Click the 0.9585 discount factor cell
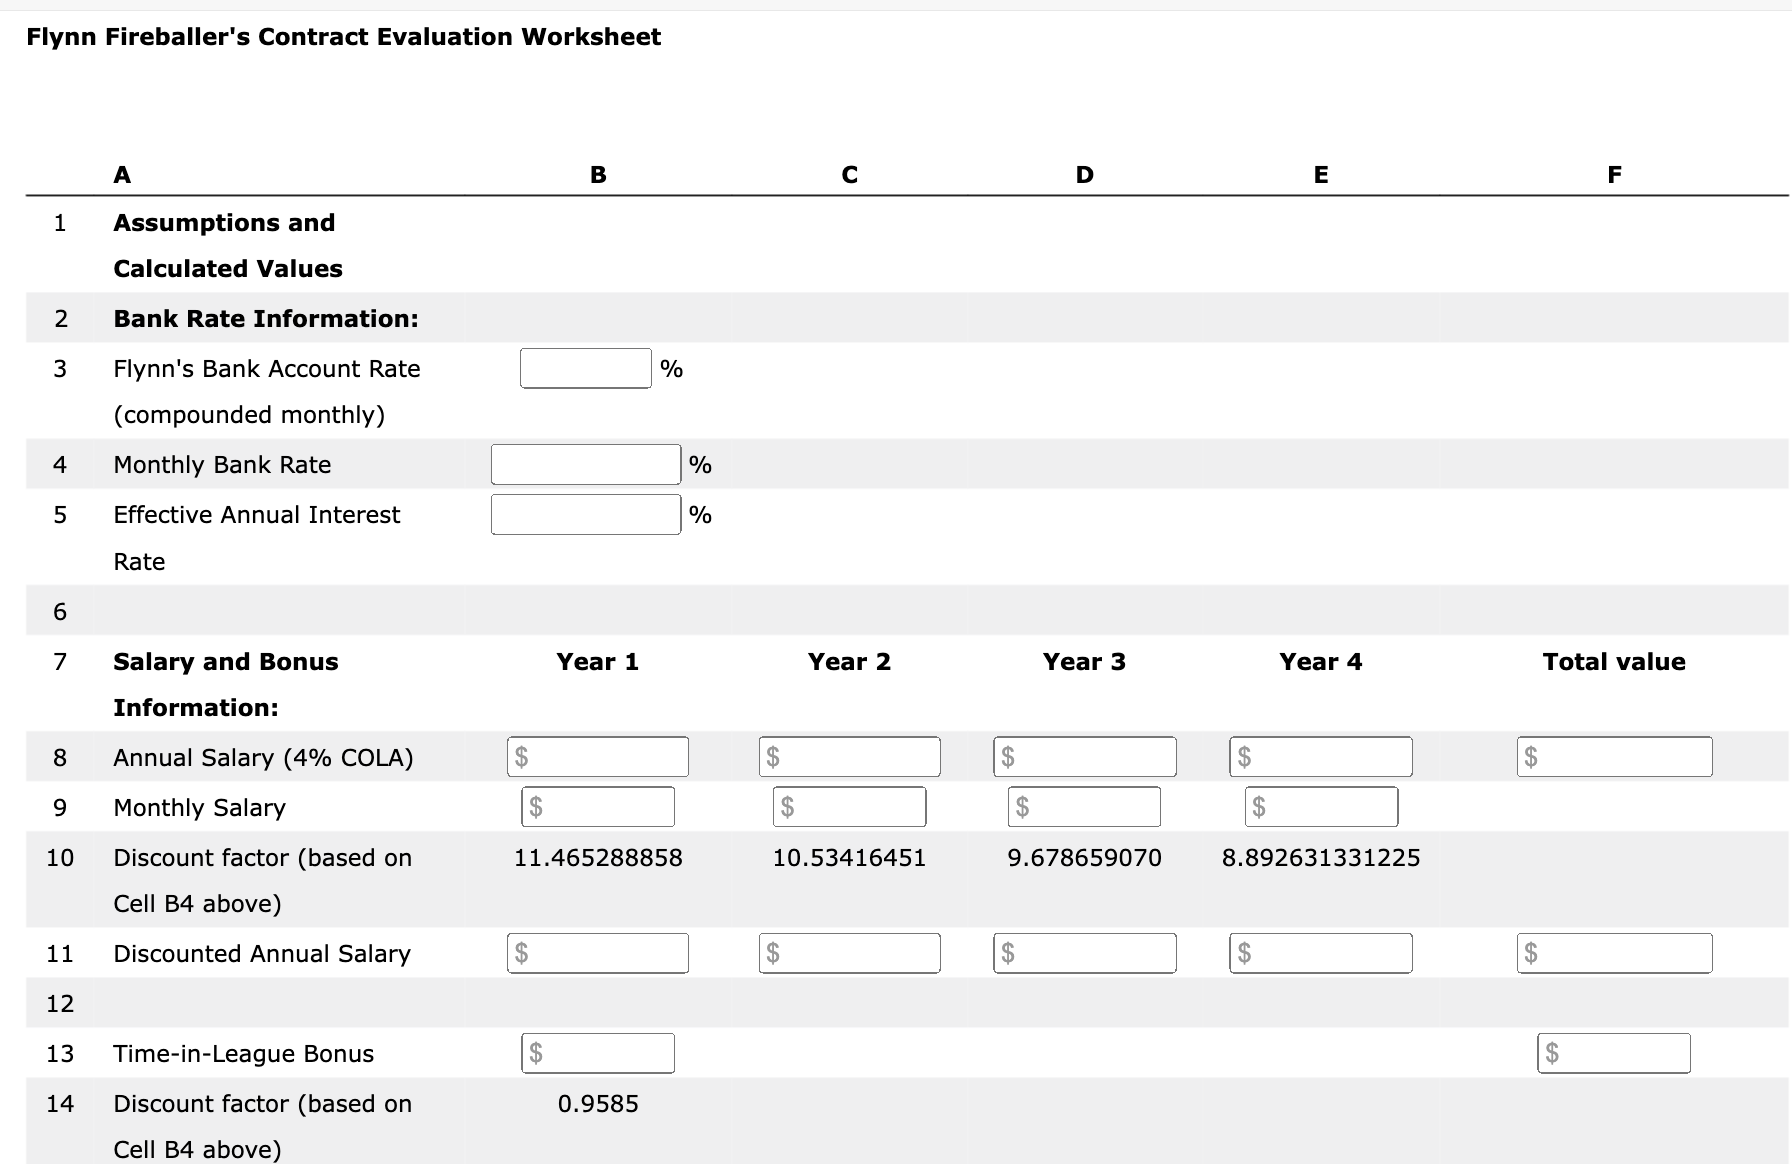 pos(598,1104)
